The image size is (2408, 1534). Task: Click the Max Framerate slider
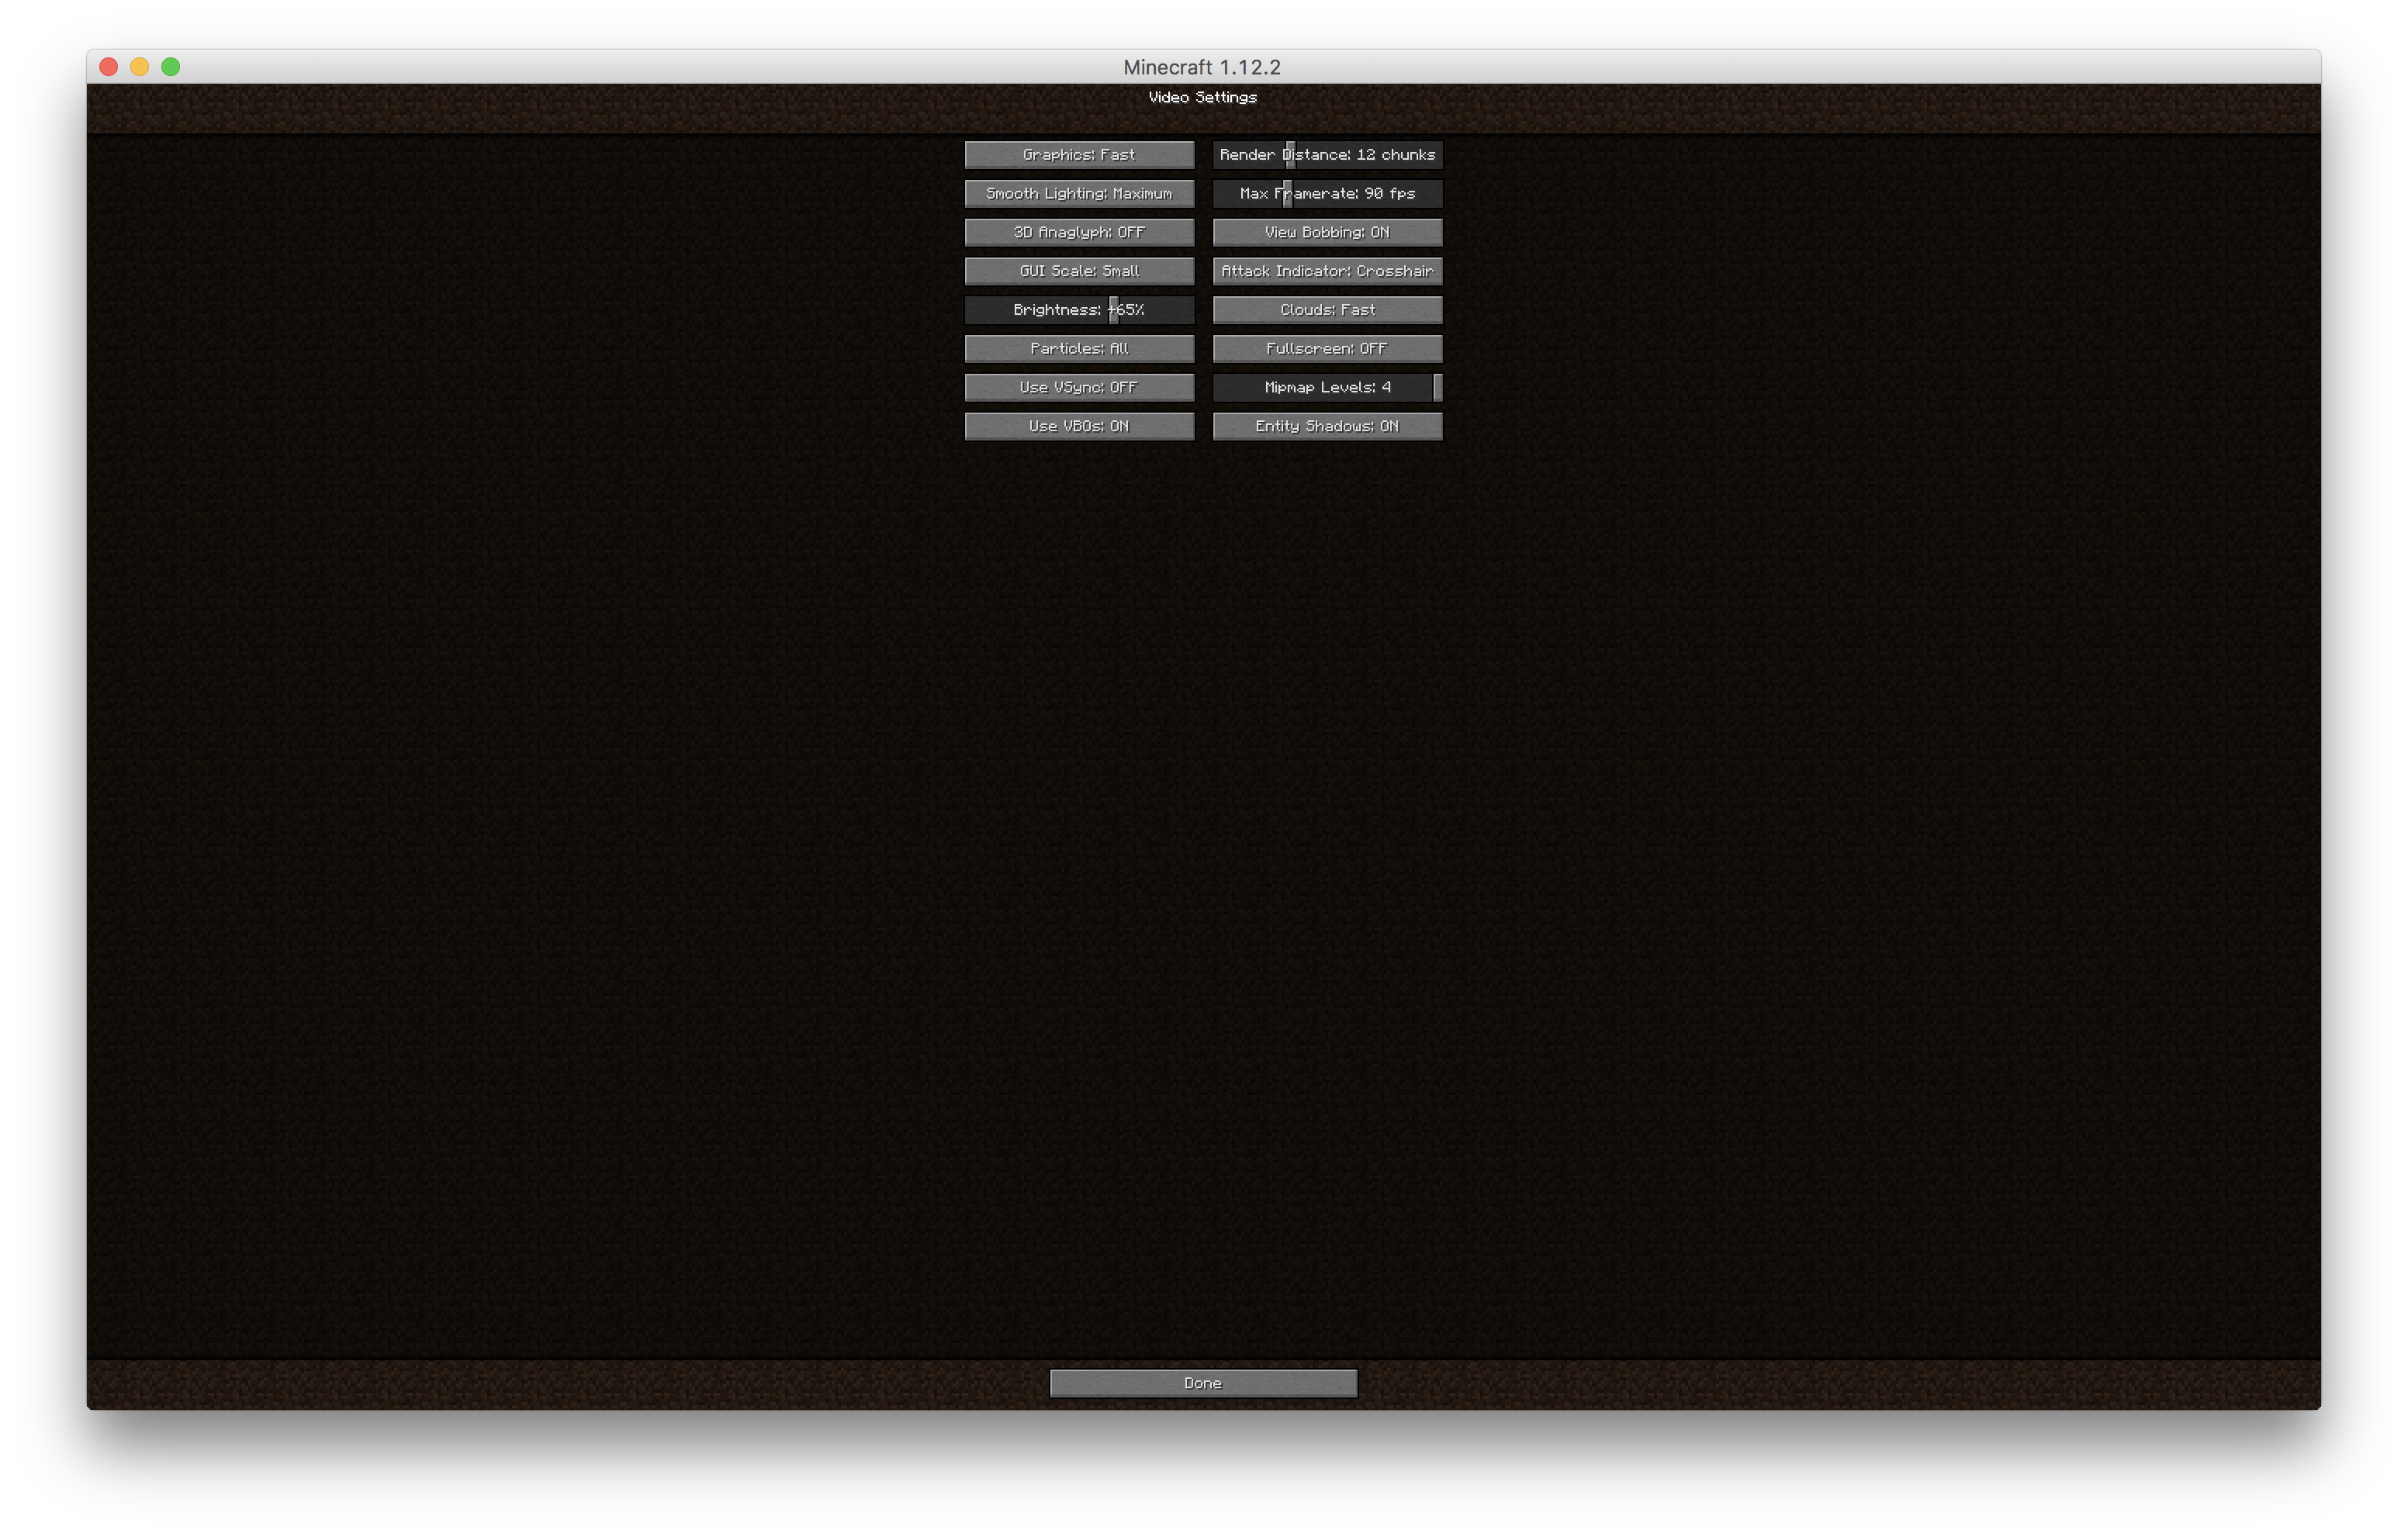(x=1327, y=193)
